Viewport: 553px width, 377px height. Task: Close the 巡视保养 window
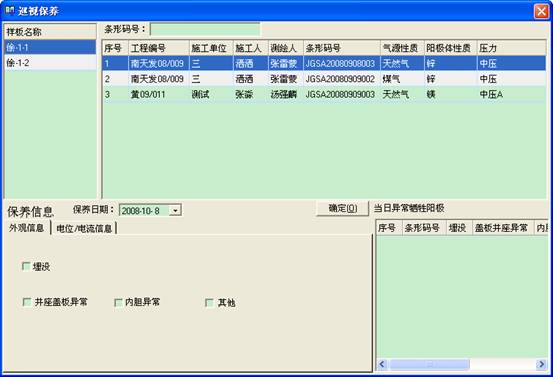(x=541, y=11)
